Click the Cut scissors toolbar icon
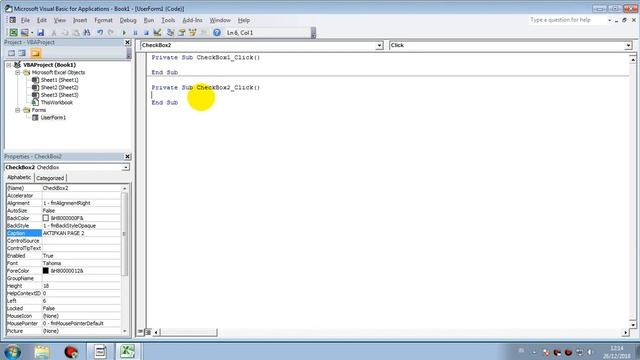This screenshot has width=640, height=360. pyautogui.click(x=53, y=33)
